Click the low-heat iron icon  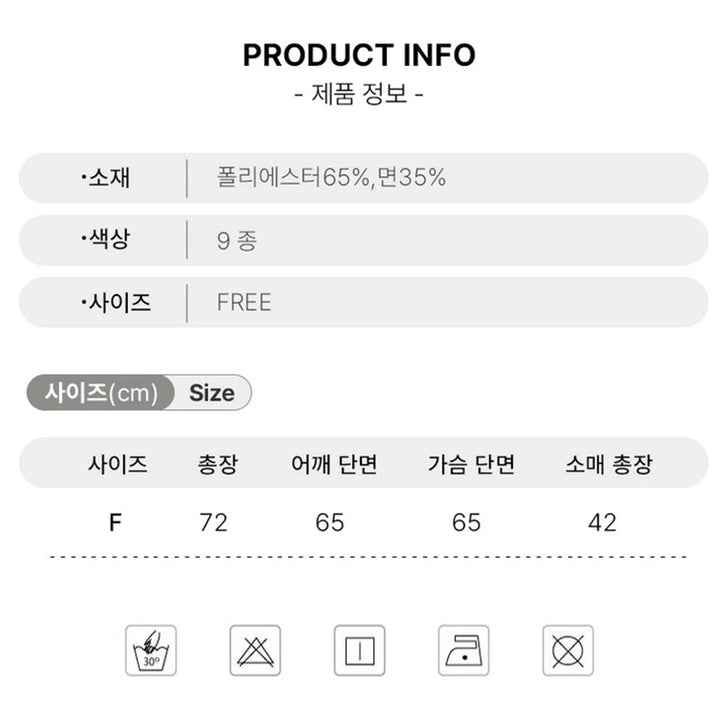[463, 650]
